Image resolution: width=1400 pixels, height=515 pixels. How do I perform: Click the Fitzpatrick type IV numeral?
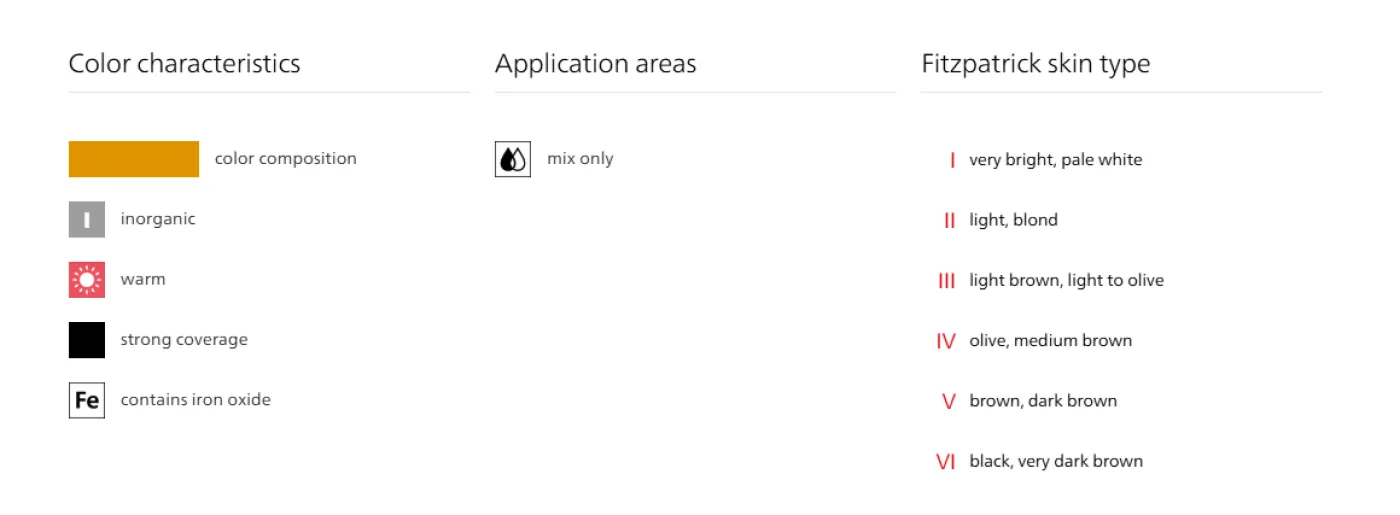(x=946, y=341)
